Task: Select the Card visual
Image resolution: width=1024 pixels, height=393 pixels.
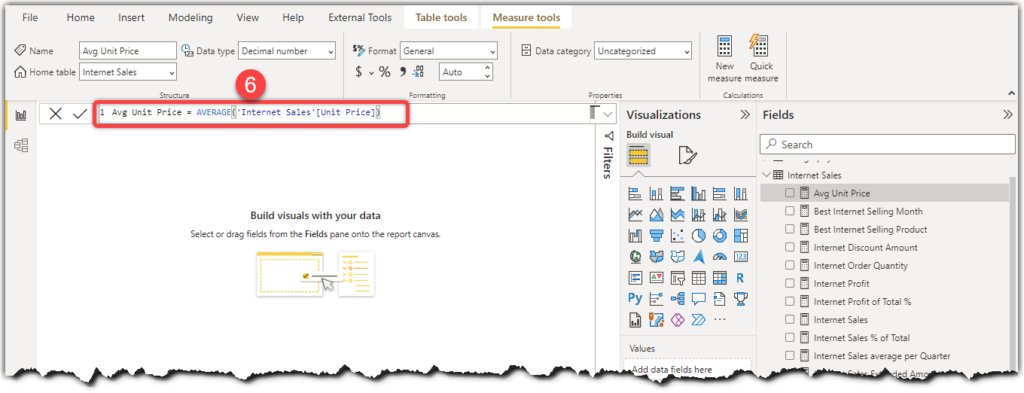Action: 741,257
